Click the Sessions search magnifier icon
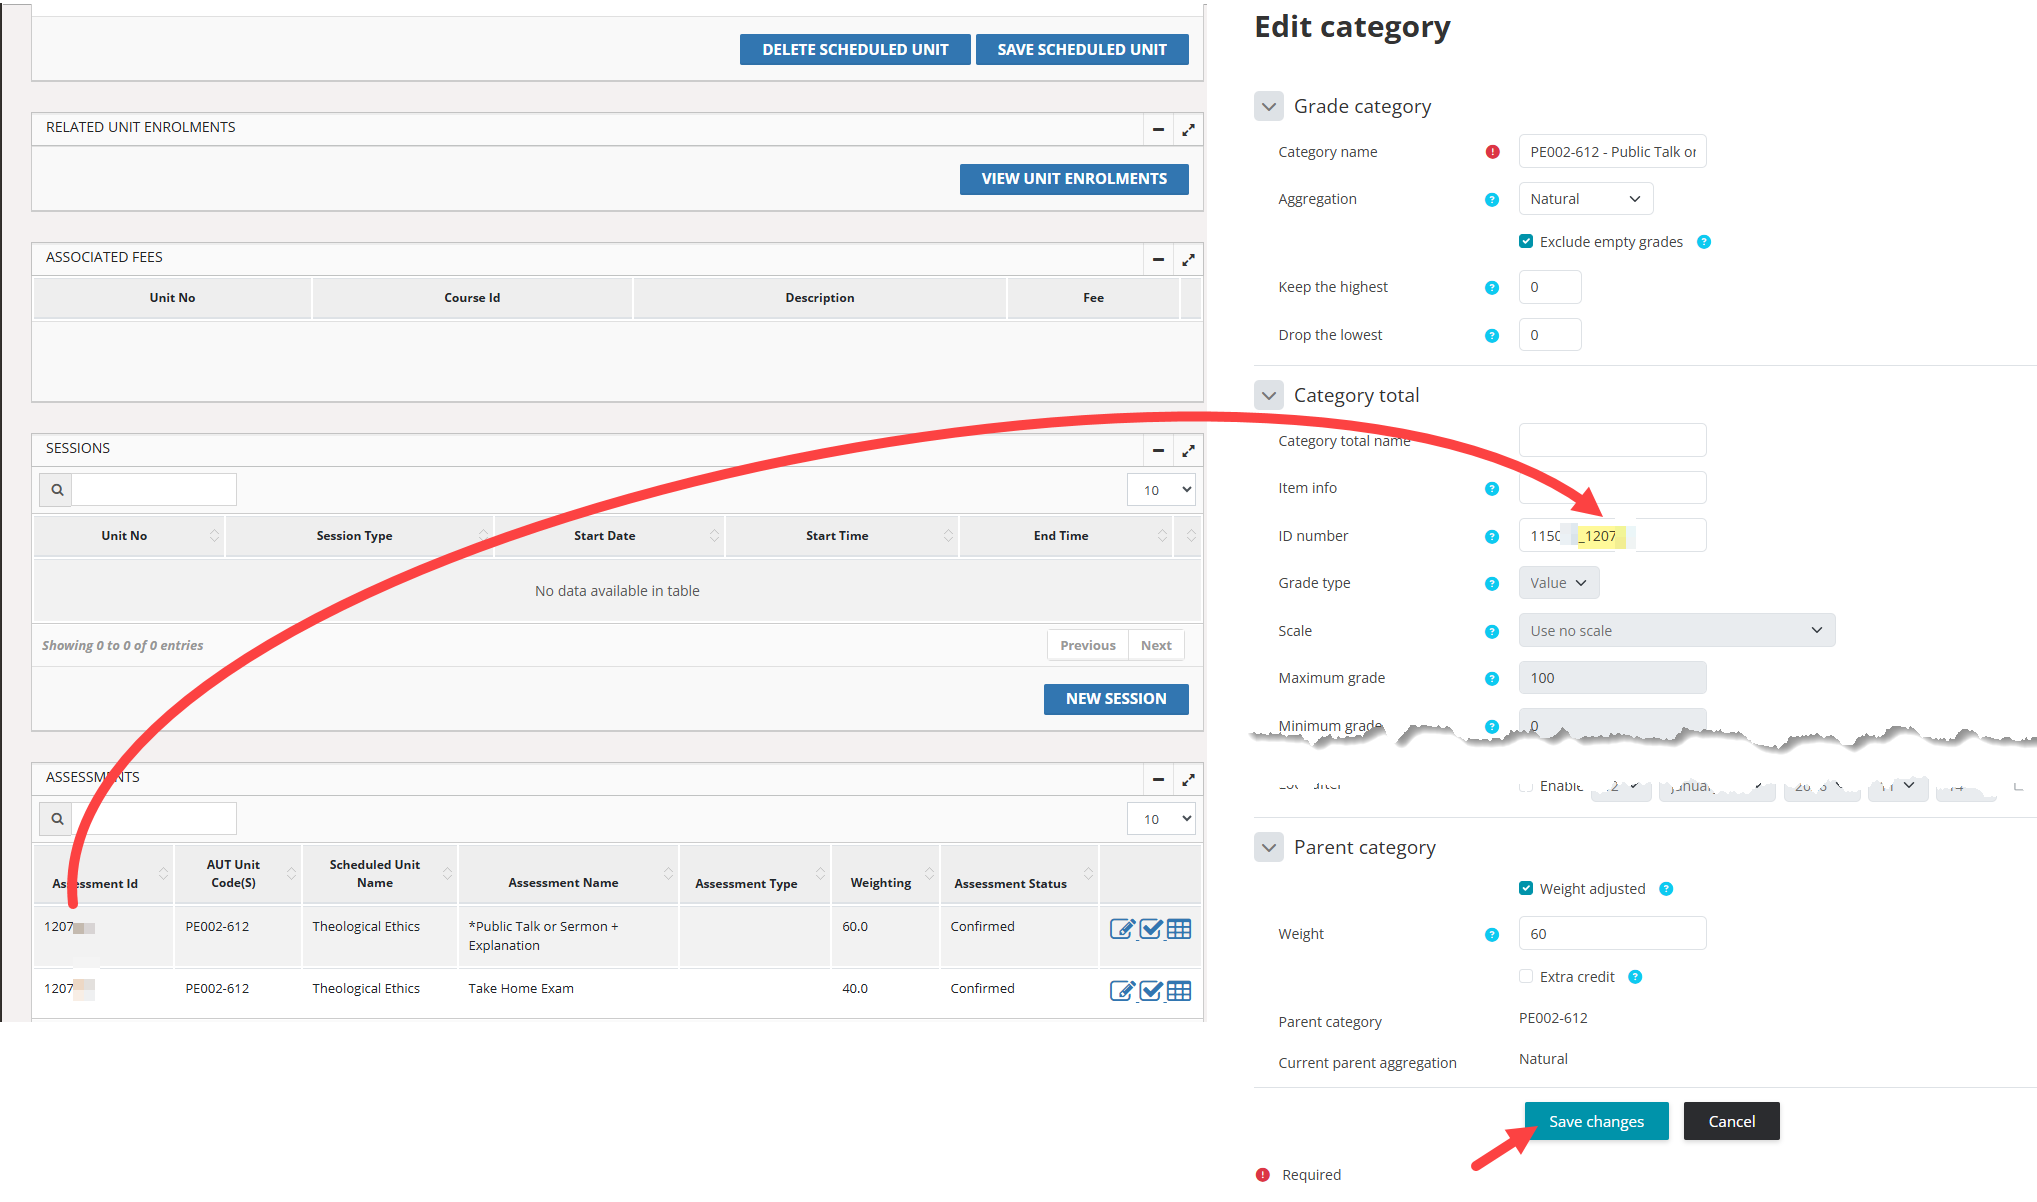2037x1202 pixels. (57, 490)
